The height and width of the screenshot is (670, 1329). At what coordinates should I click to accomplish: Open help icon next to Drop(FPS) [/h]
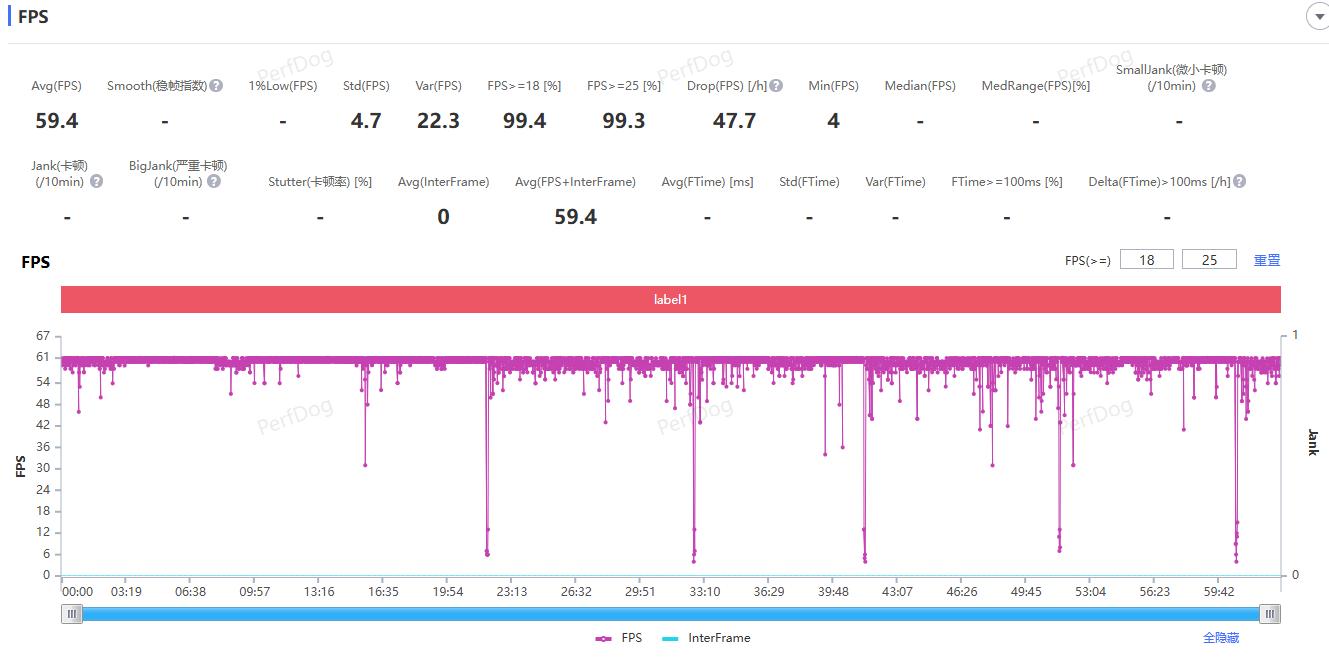point(776,86)
